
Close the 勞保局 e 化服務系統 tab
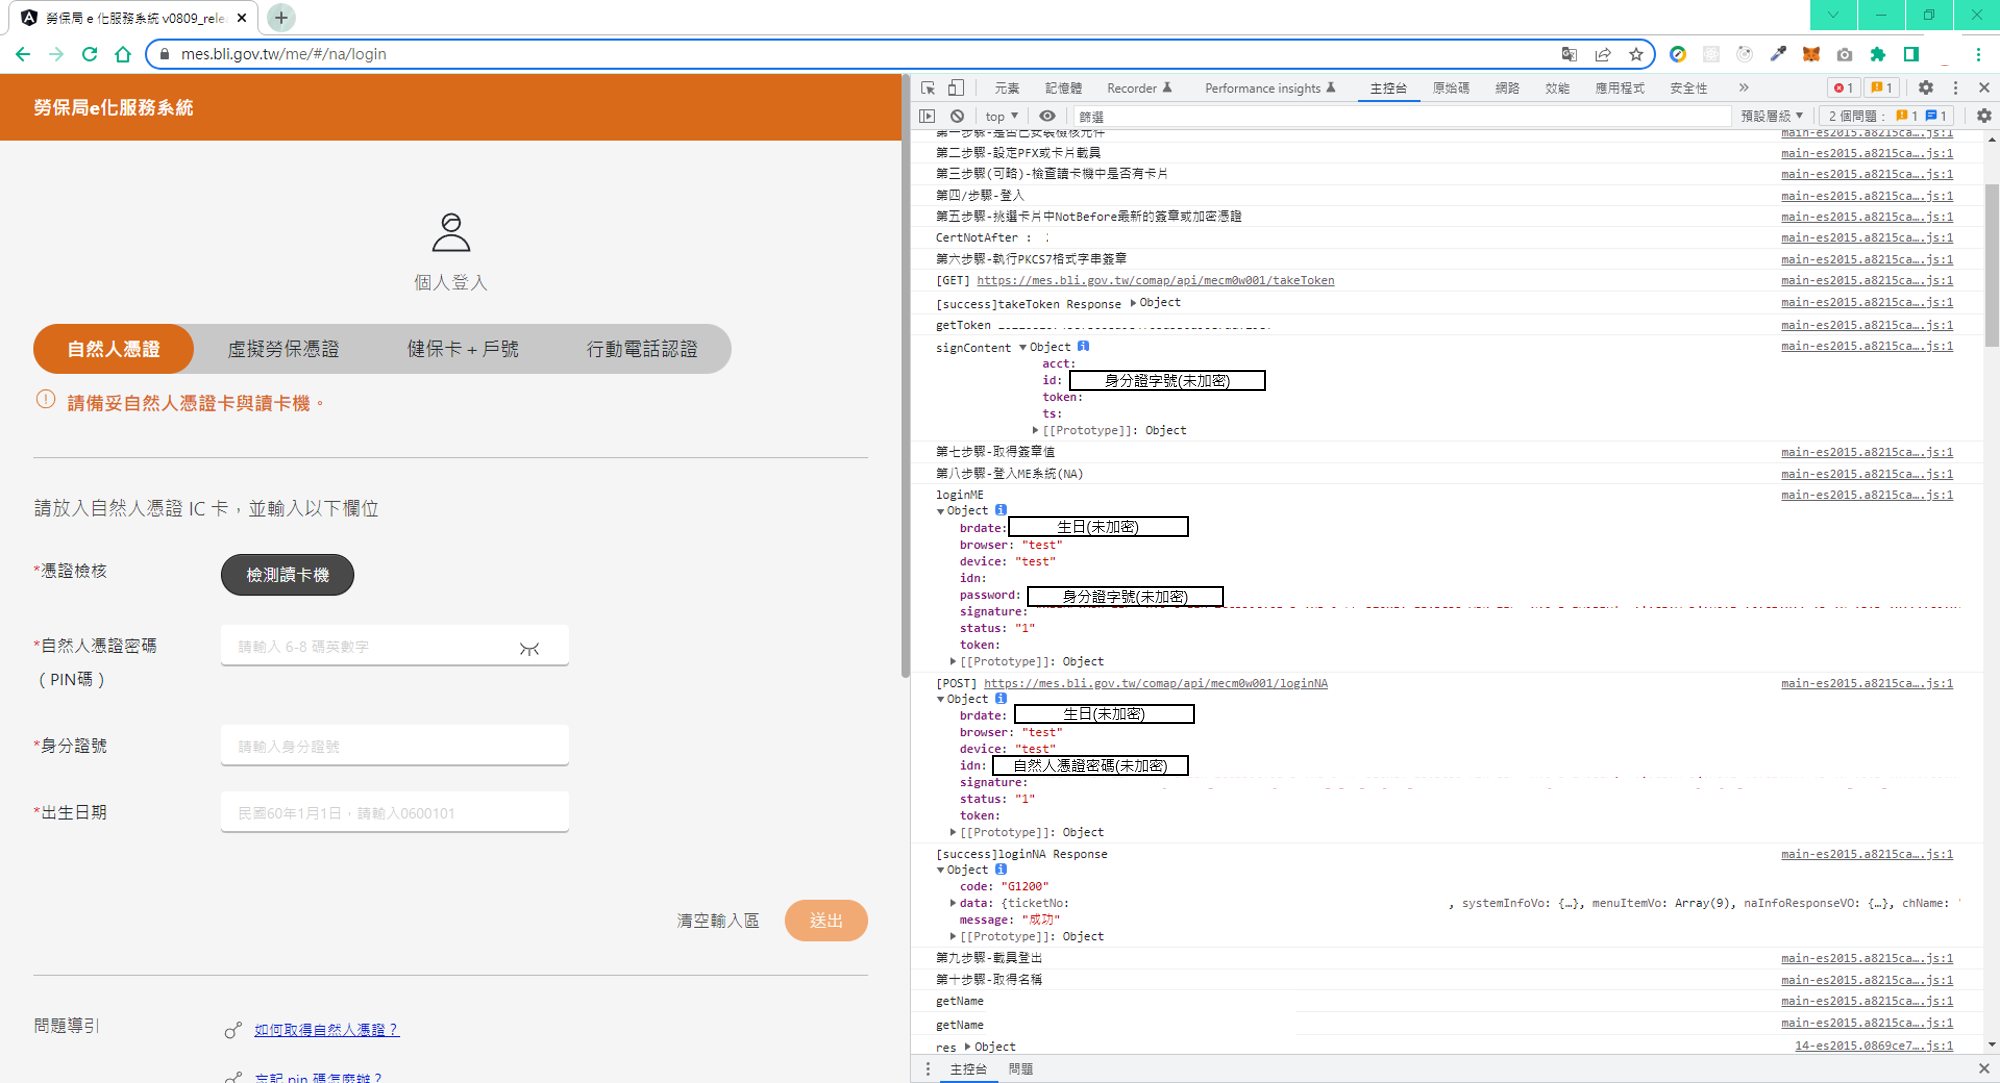tap(242, 18)
